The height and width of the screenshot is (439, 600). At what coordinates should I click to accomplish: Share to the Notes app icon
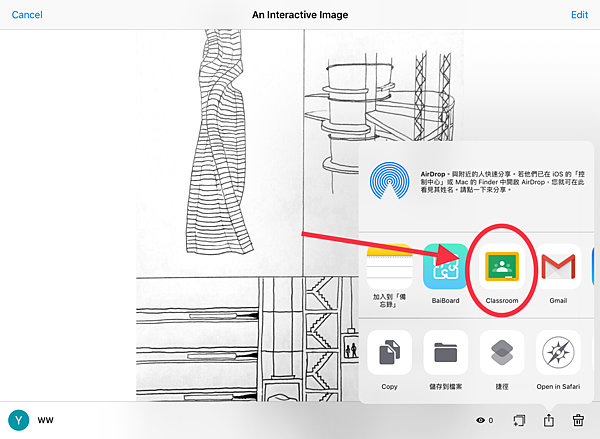point(389,266)
